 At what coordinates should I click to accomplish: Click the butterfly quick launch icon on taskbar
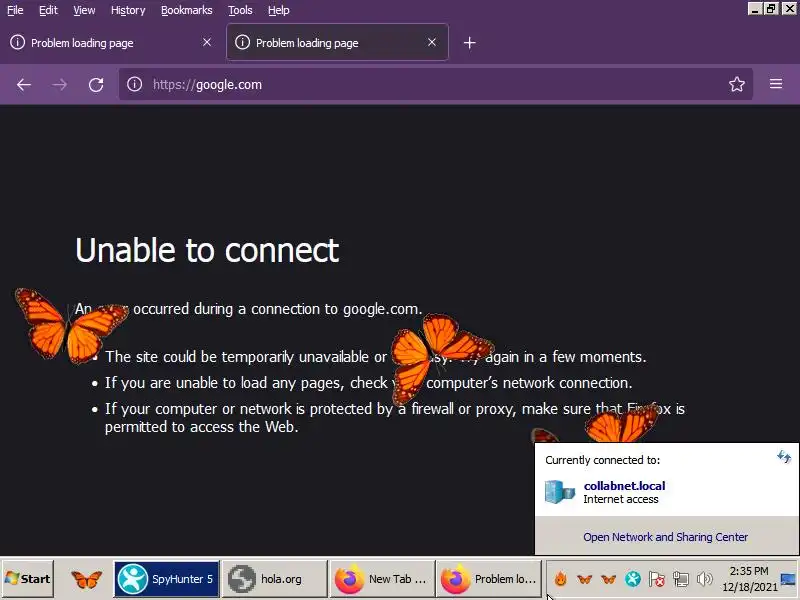86,579
